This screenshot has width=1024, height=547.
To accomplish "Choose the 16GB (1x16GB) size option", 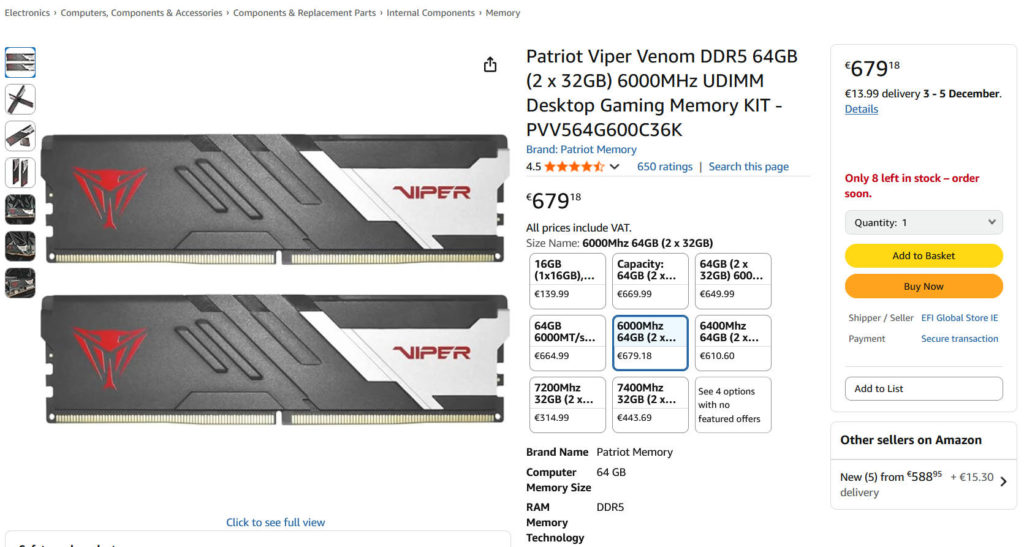I will pos(567,280).
